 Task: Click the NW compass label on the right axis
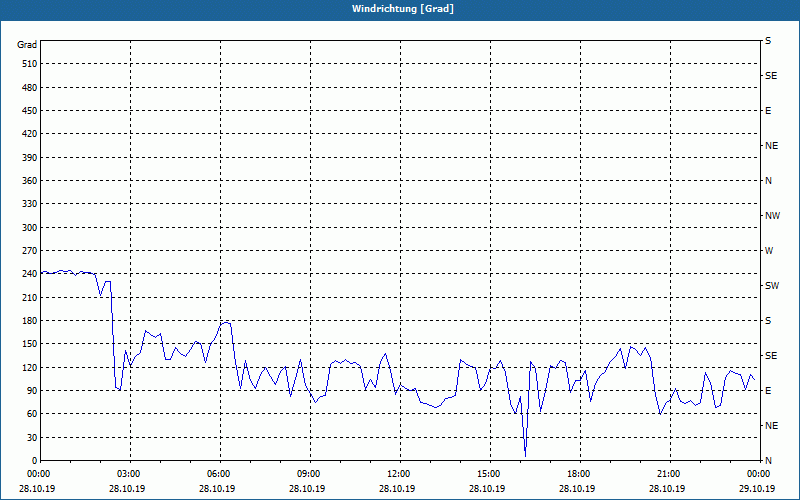772,216
